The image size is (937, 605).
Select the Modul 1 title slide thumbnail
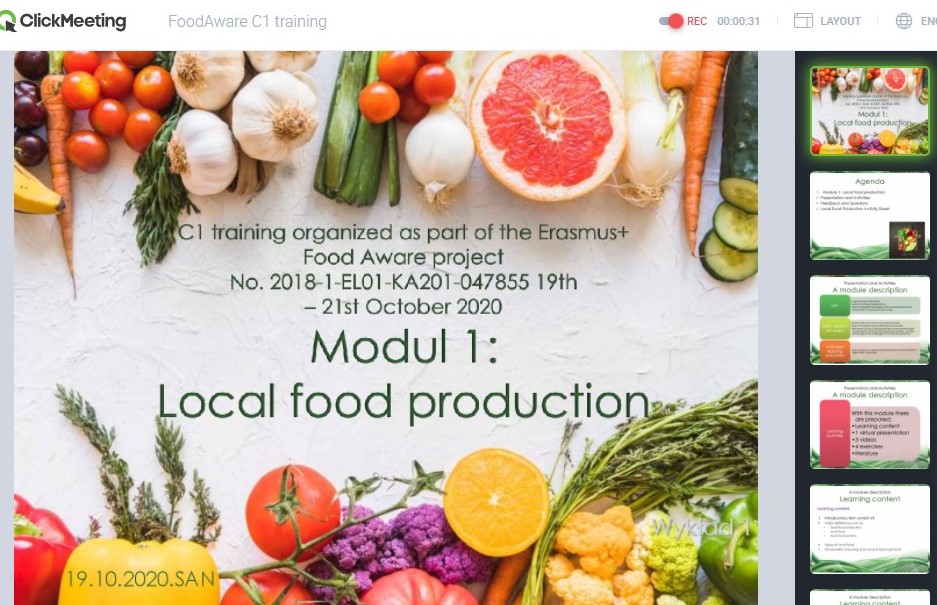869,111
